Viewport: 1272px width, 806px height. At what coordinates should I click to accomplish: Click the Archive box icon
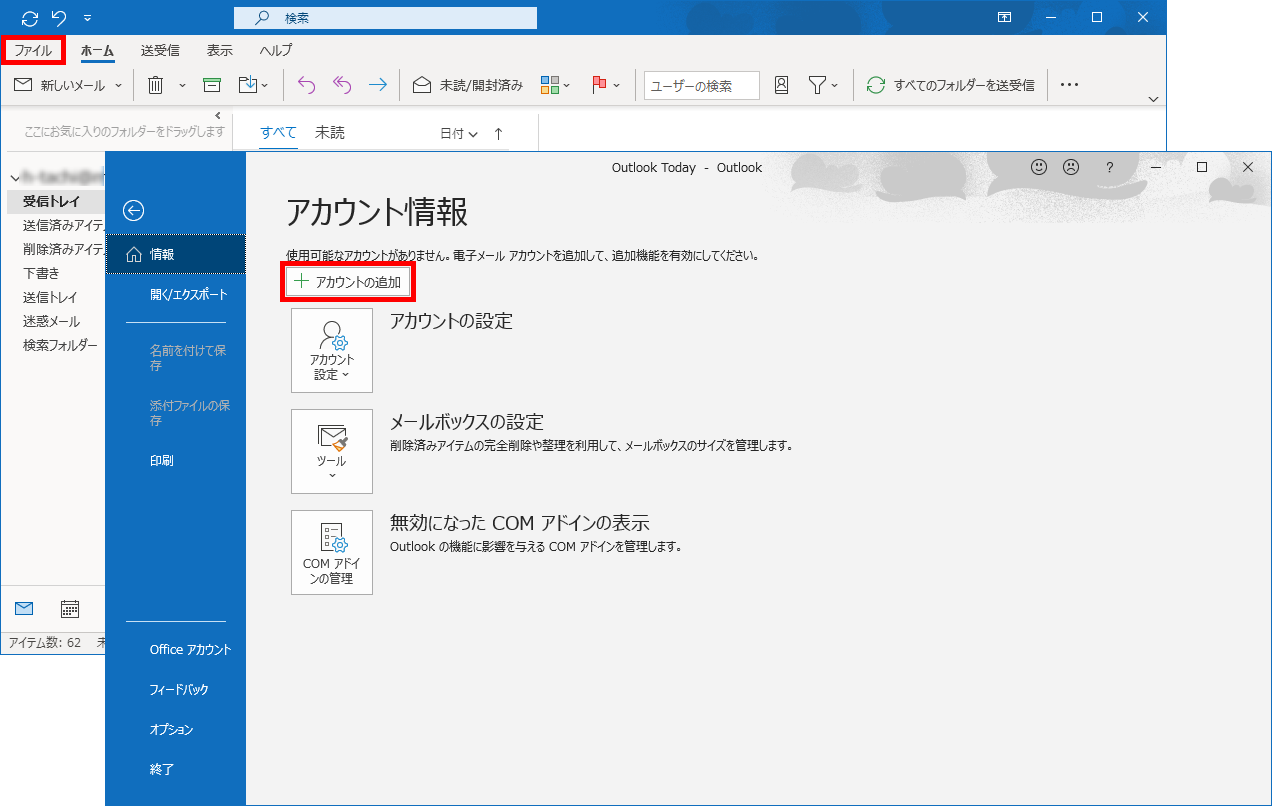(x=211, y=86)
